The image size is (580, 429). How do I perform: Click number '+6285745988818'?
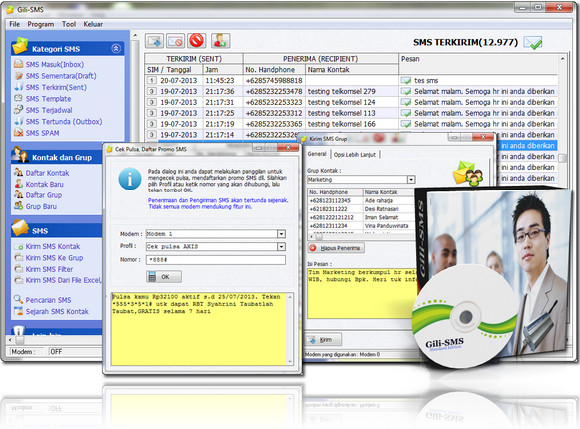click(274, 81)
